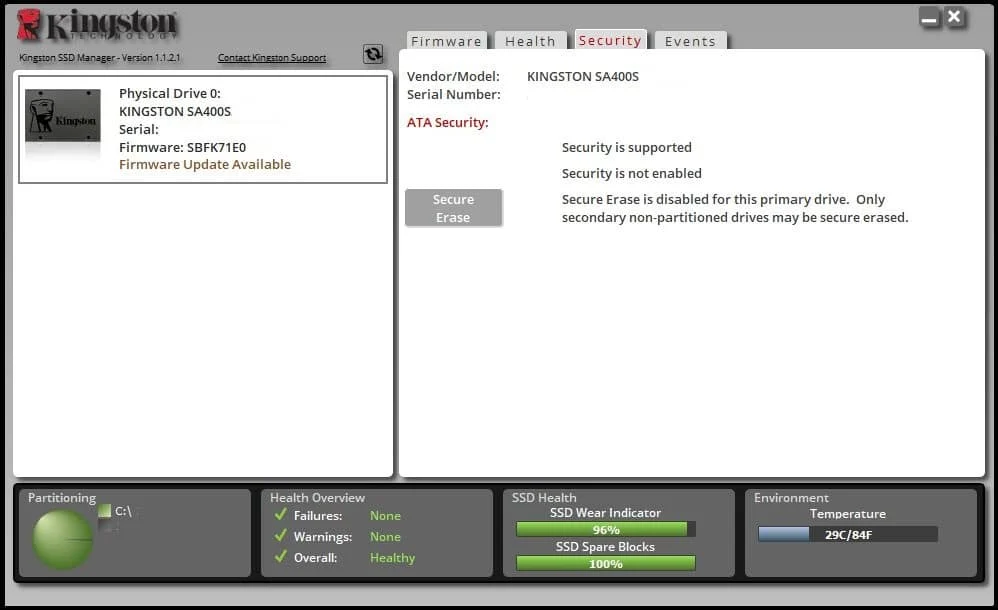998x610 pixels.
Task: Click the Firmware Update Available notice
Action: pos(205,164)
